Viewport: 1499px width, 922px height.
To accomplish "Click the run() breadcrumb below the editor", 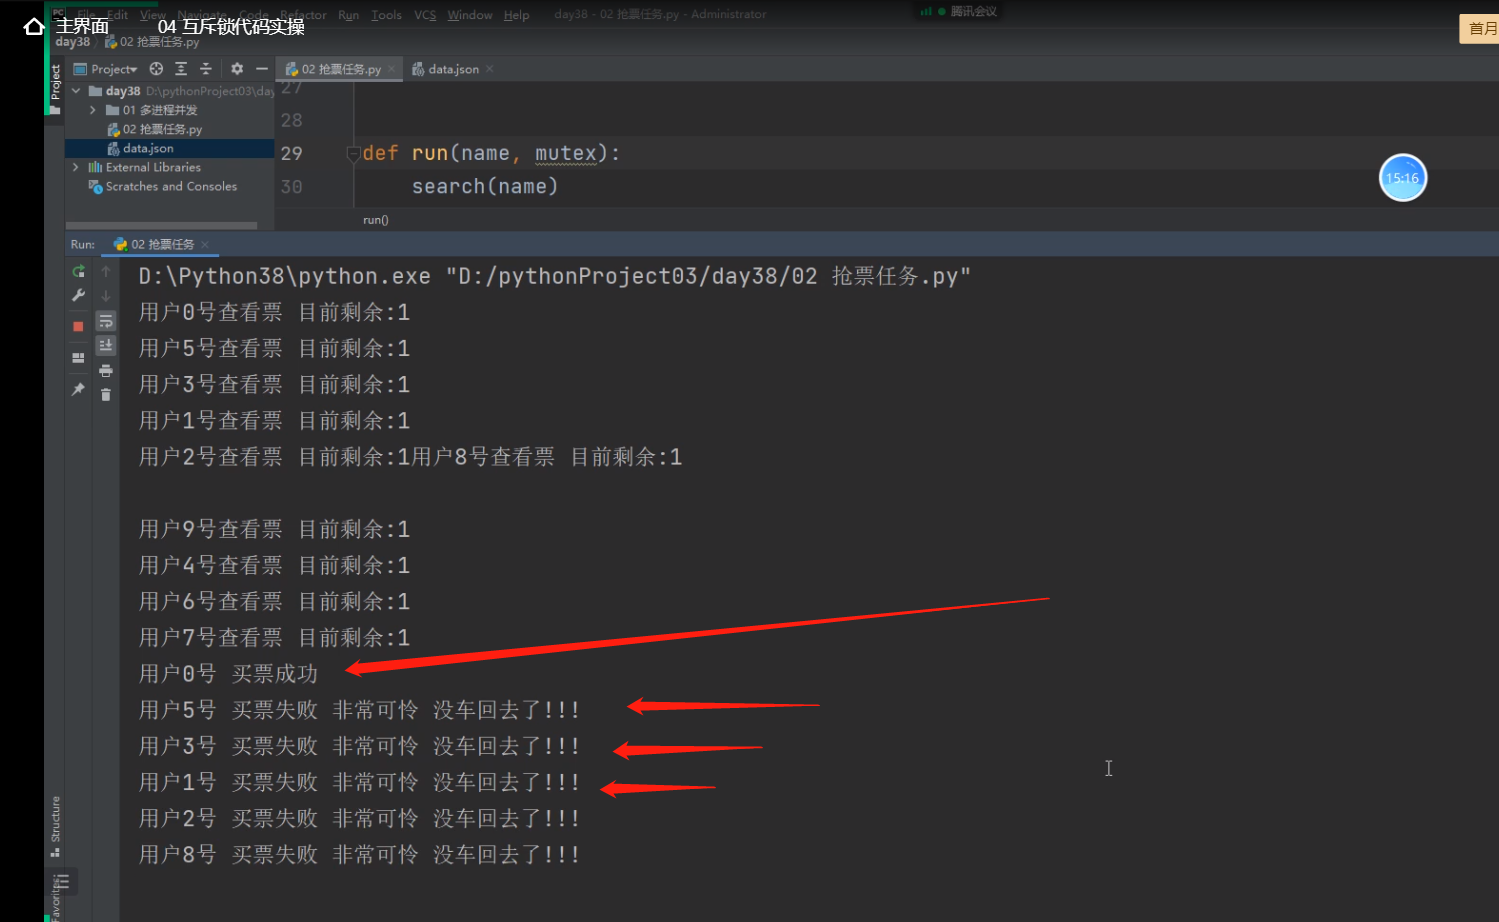I will 376,220.
